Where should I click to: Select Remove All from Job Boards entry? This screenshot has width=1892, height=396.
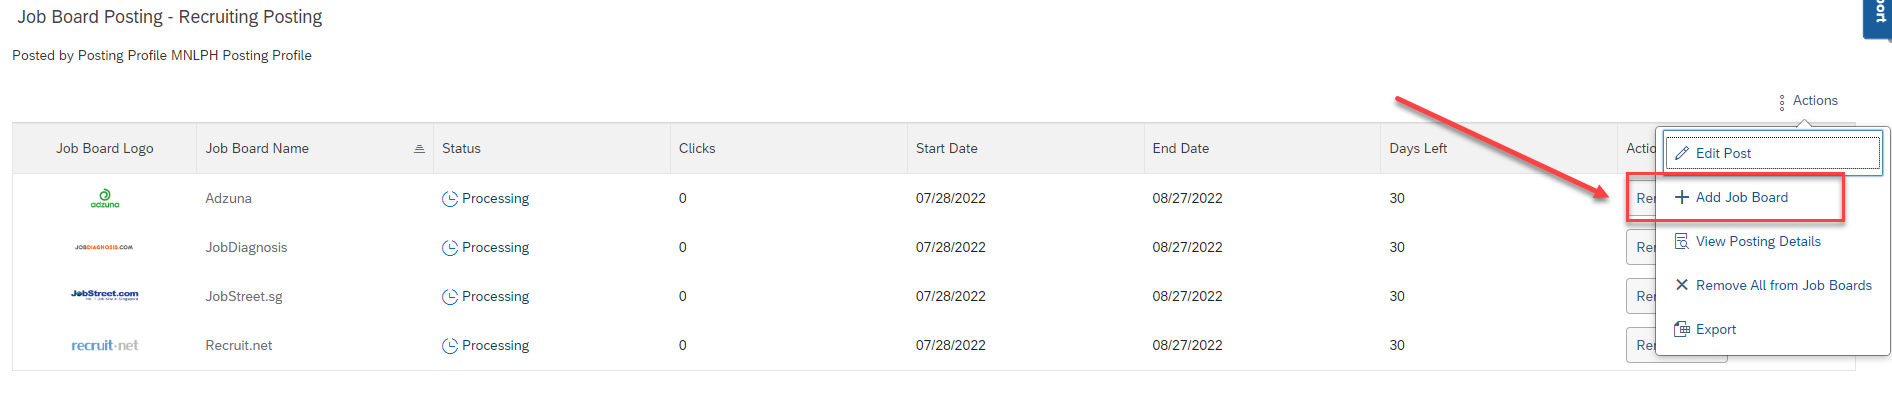click(1772, 285)
